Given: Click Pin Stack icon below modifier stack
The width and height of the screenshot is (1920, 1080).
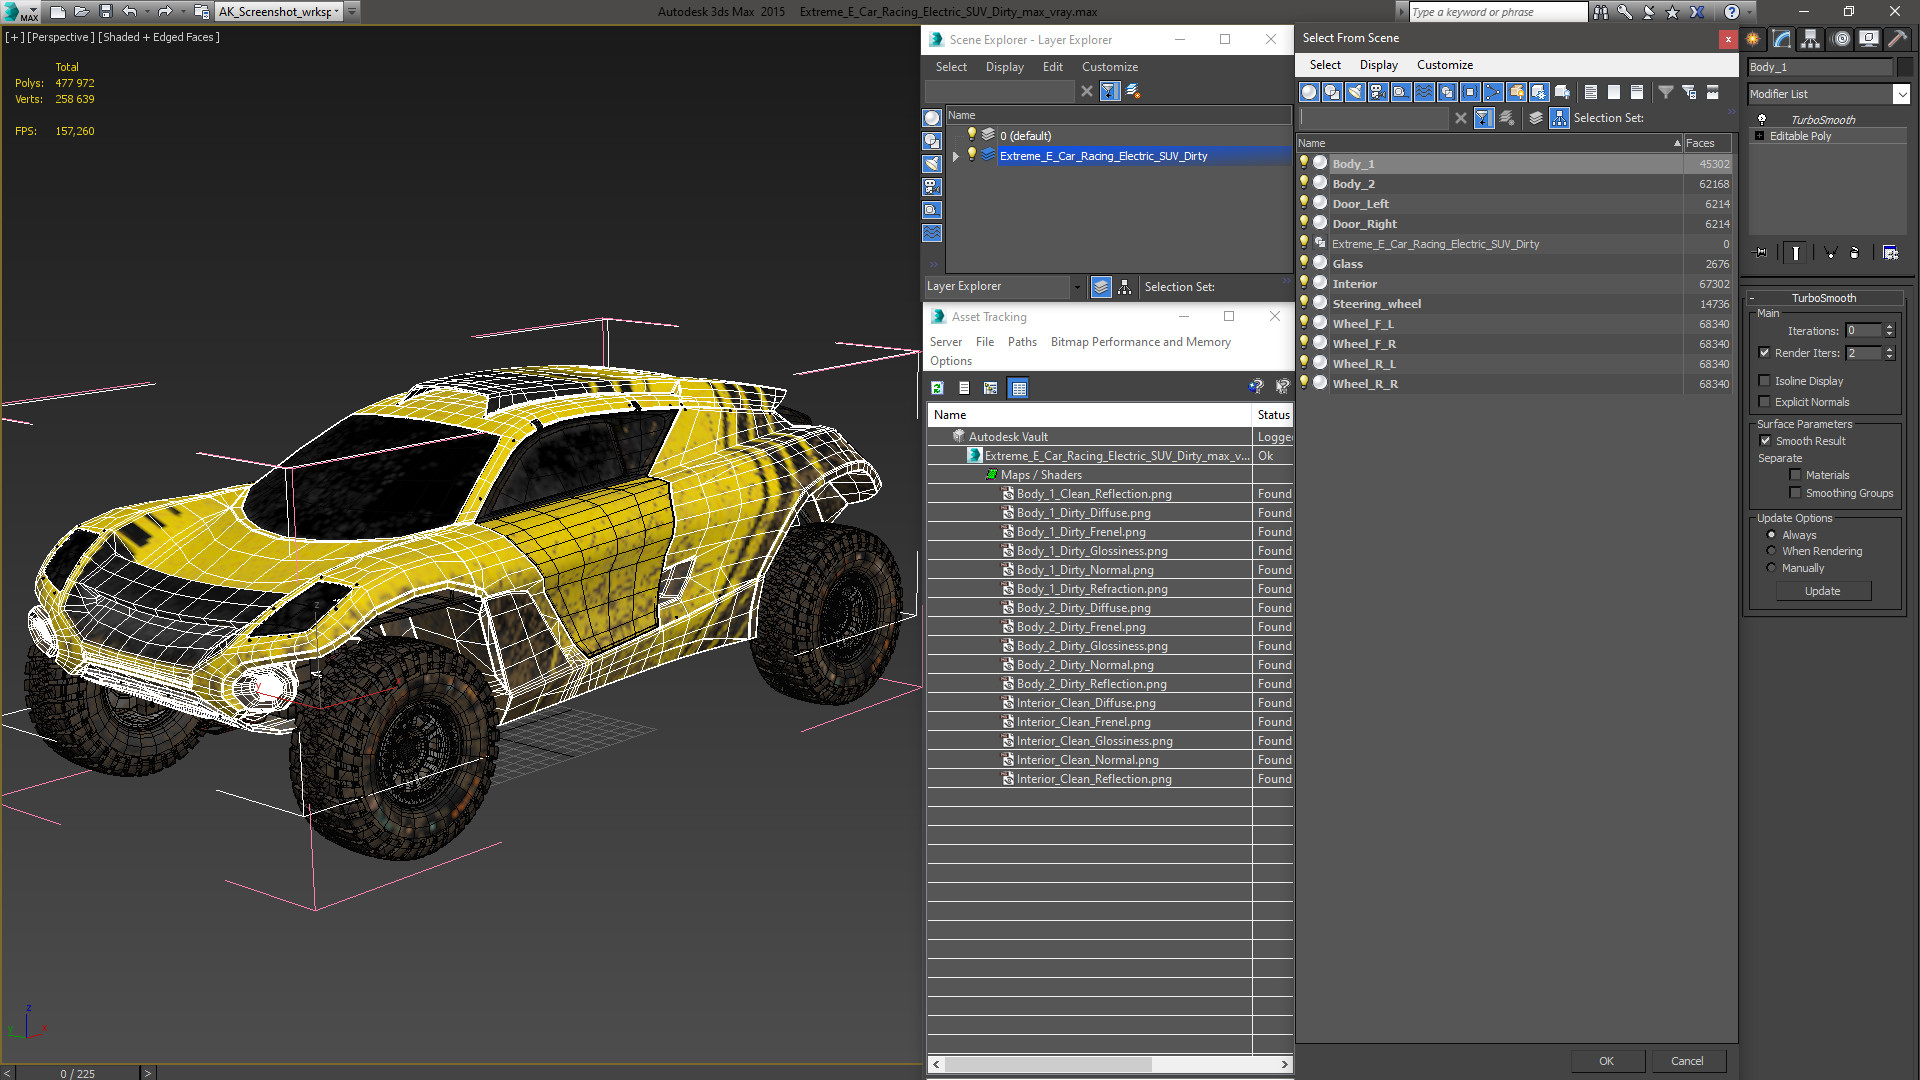Looking at the screenshot, I should pos(1761,253).
